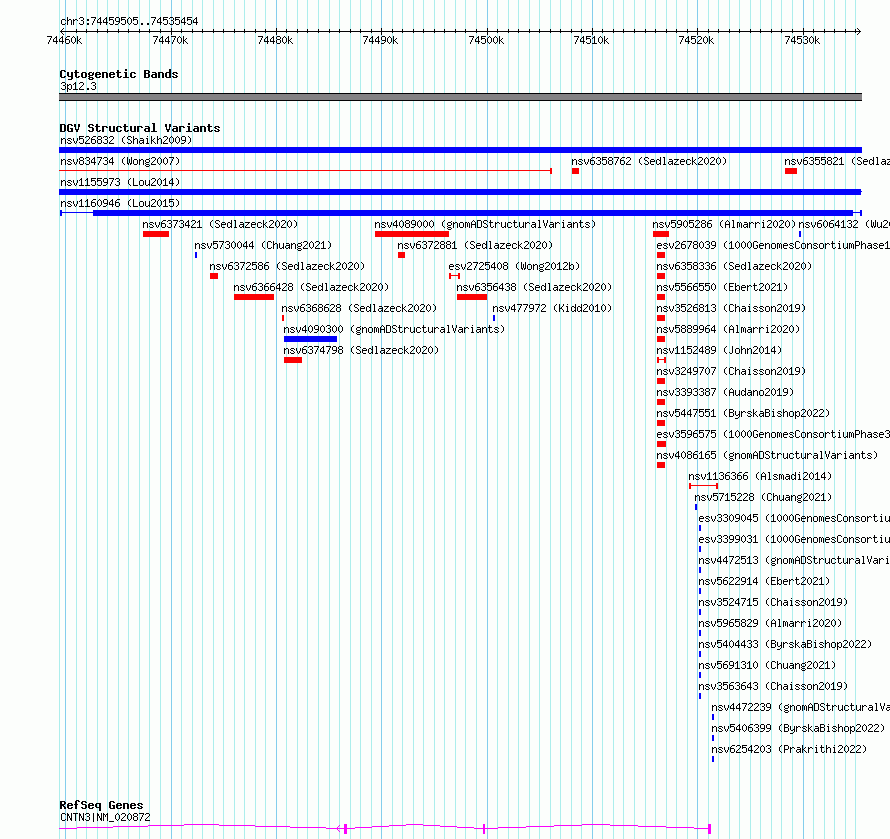890x839 pixels.
Task: Select the nsv4472513 variant label
Action: coord(794,560)
